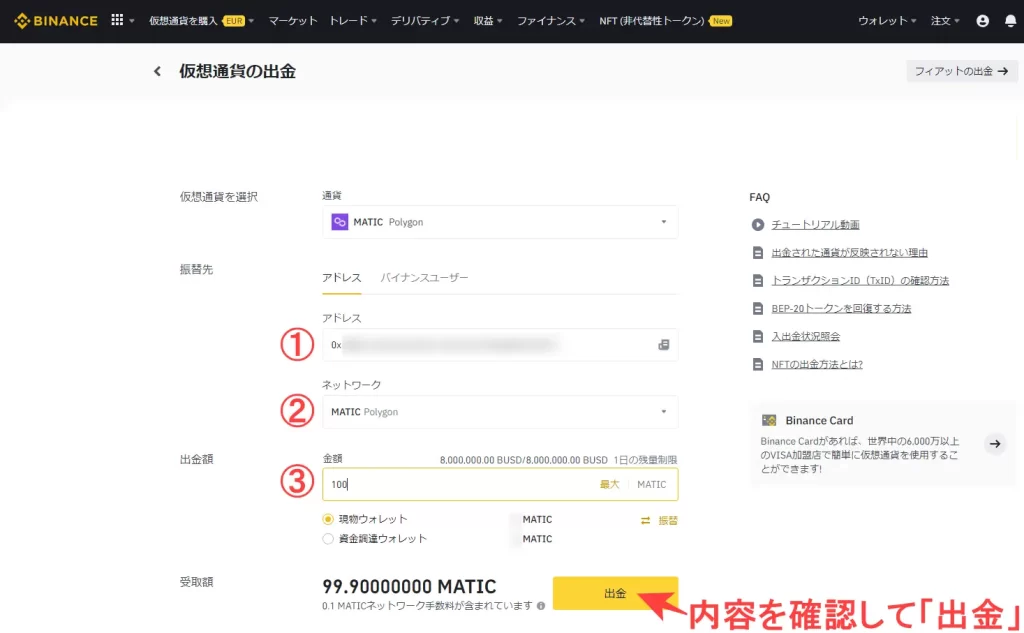The height and width of the screenshot is (633, 1024).
Task: Click the アドレス input field
Action: coord(500,344)
